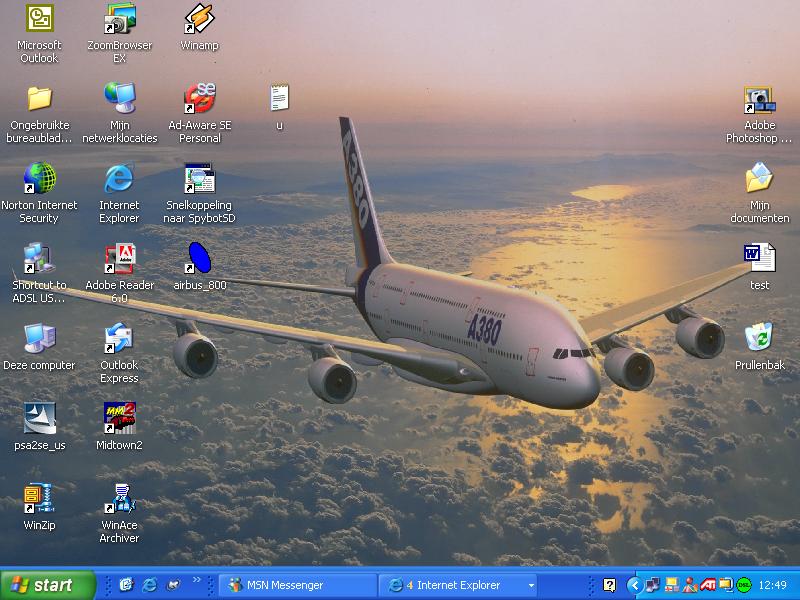Image resolution: width=800 pixels, height=600 pixels.
Task: Open the Mijn documenten folder
Action: 759,179
